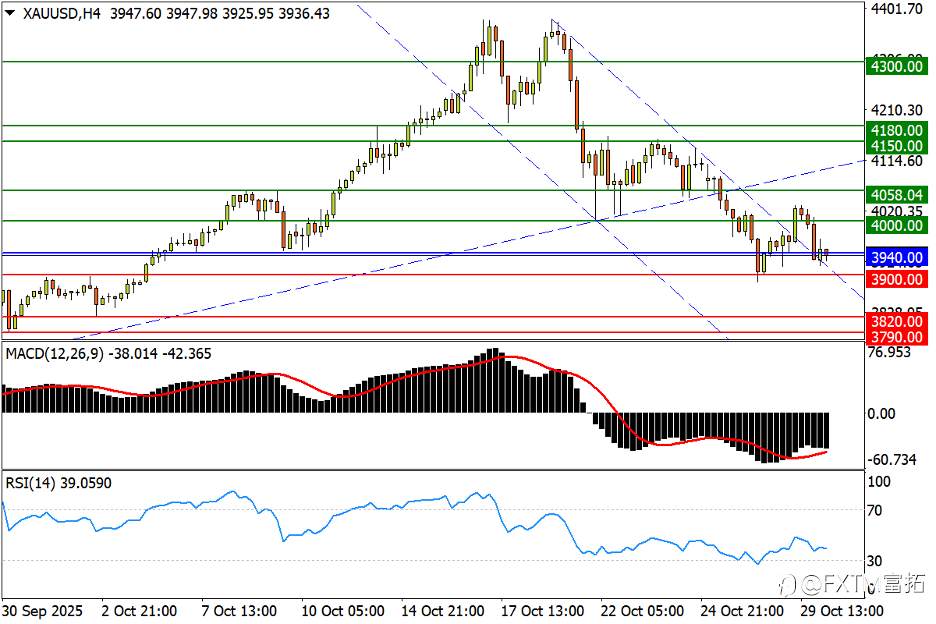Click the 4210.30 price axis value
The width and height of the screenshot is (936, 624).
[x=897, y=110]
